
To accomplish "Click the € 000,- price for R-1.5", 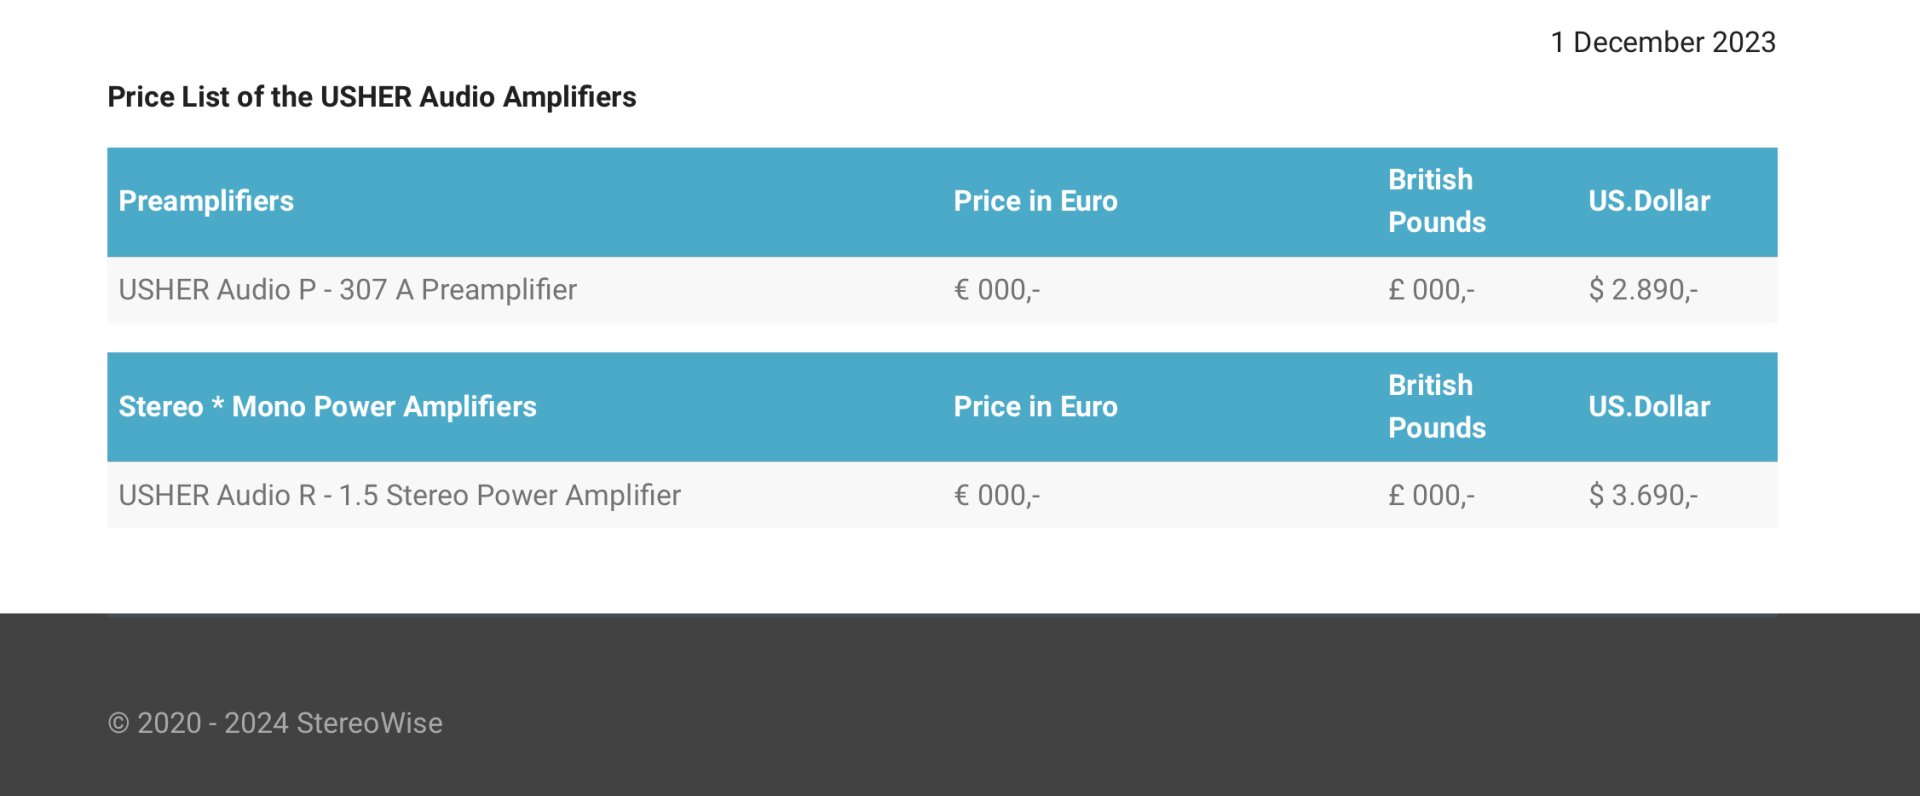I will [997, 495].
